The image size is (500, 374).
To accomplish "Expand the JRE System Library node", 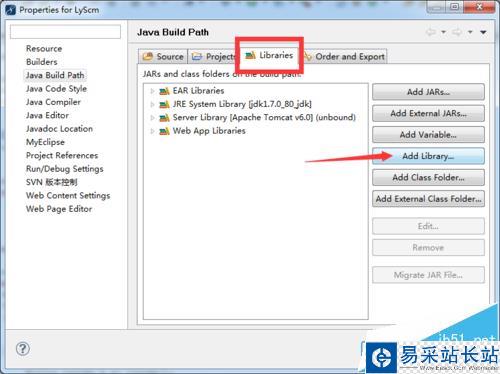I will [x=152, y=104].
